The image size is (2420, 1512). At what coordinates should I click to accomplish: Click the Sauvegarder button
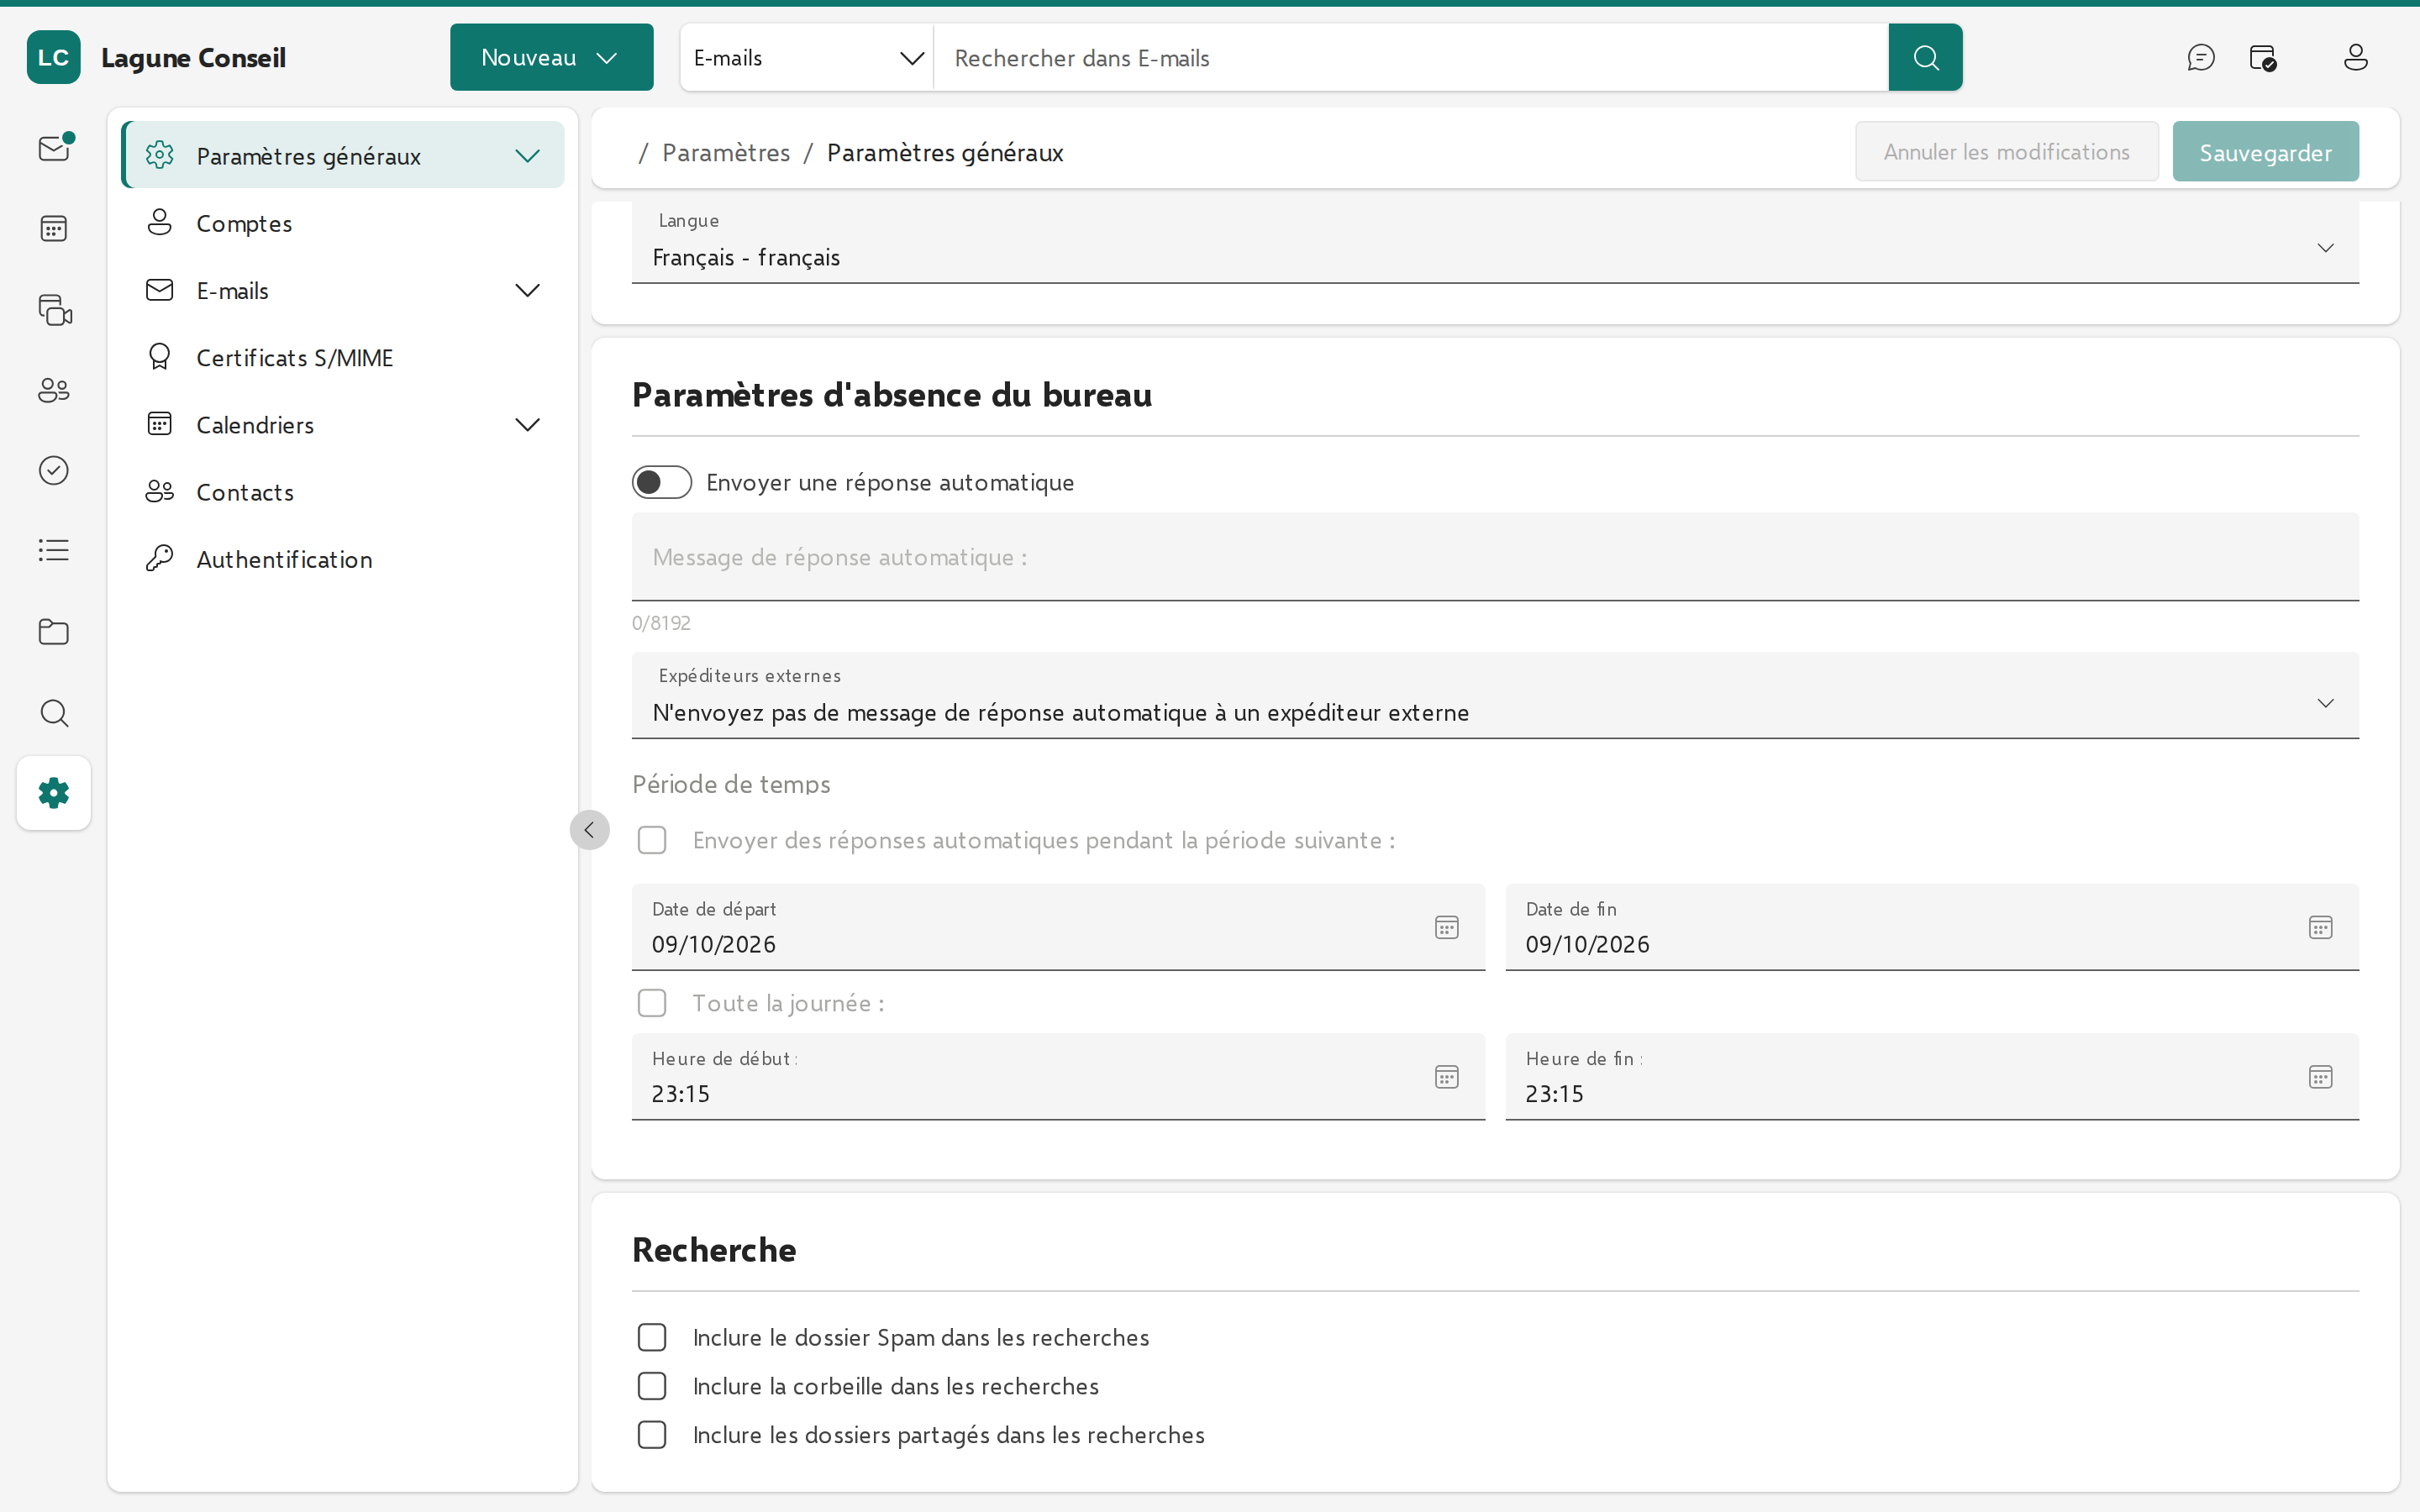click(x=2265, y=152)
